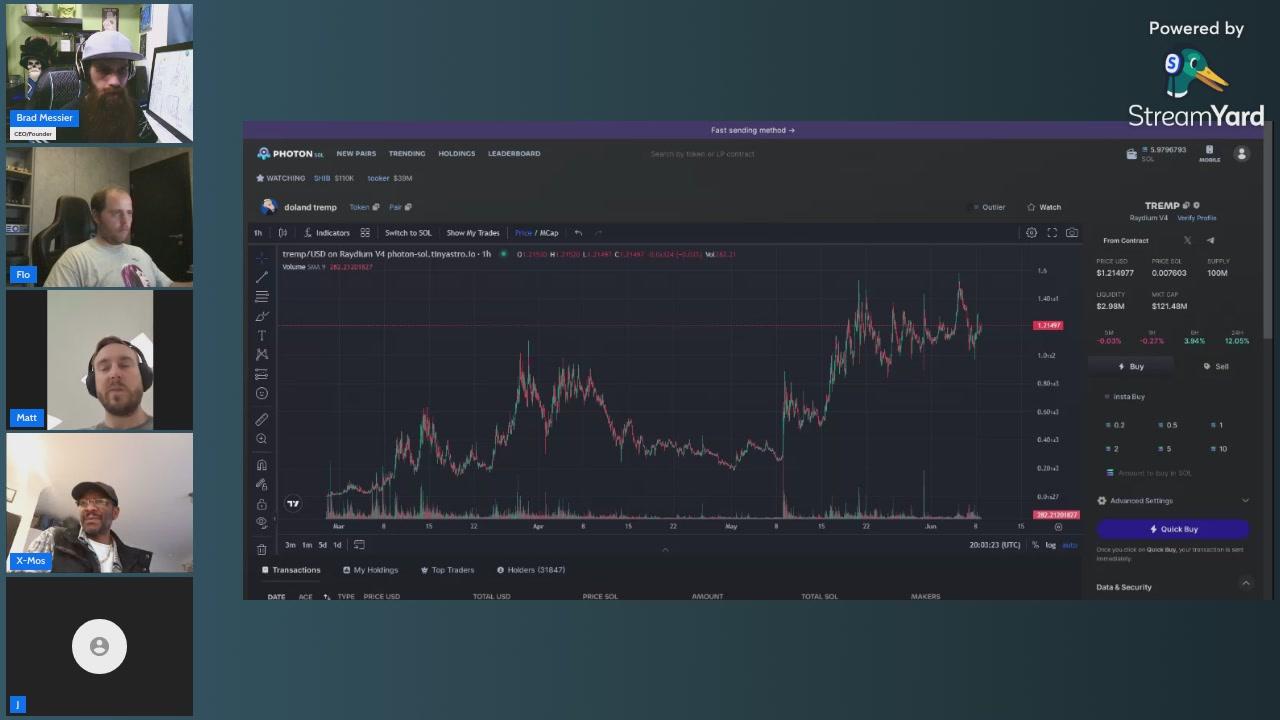The height and width of the screenshot is (720, 1280).
Task: Switch to the Top Traders tab
Action: [447, 570]
